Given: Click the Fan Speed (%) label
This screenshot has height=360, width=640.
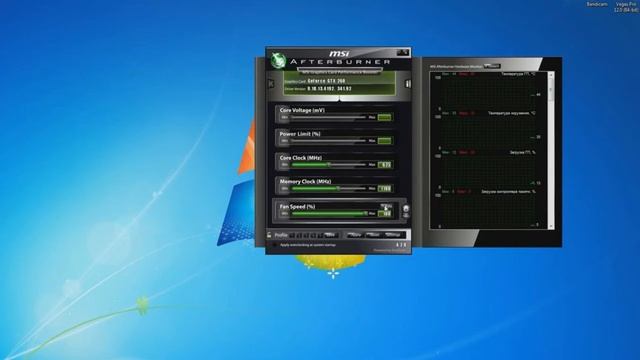Looking at the screenshot, I should (297, 207).
